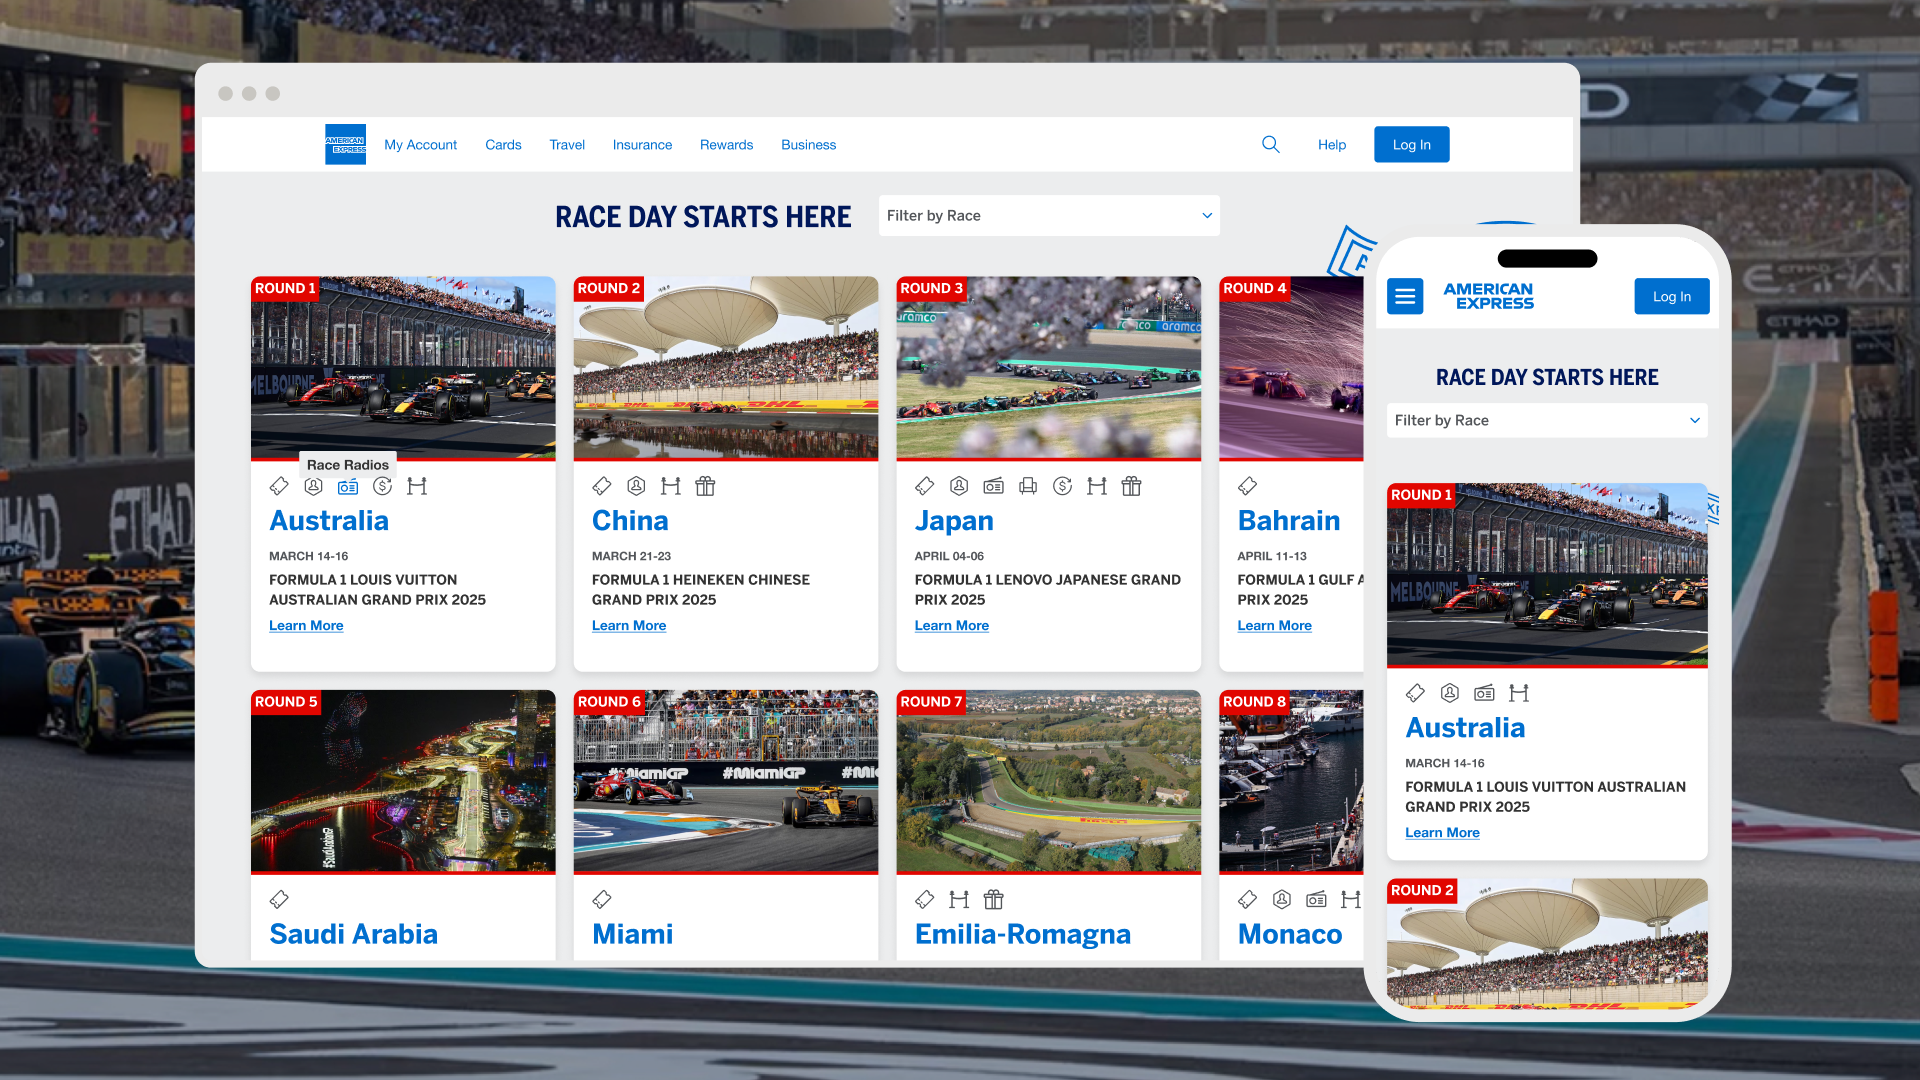Open the mobile hamburger menu
This screenshot has width=1920, height=1080.
pyautogui.click(x=1405, y=297)
